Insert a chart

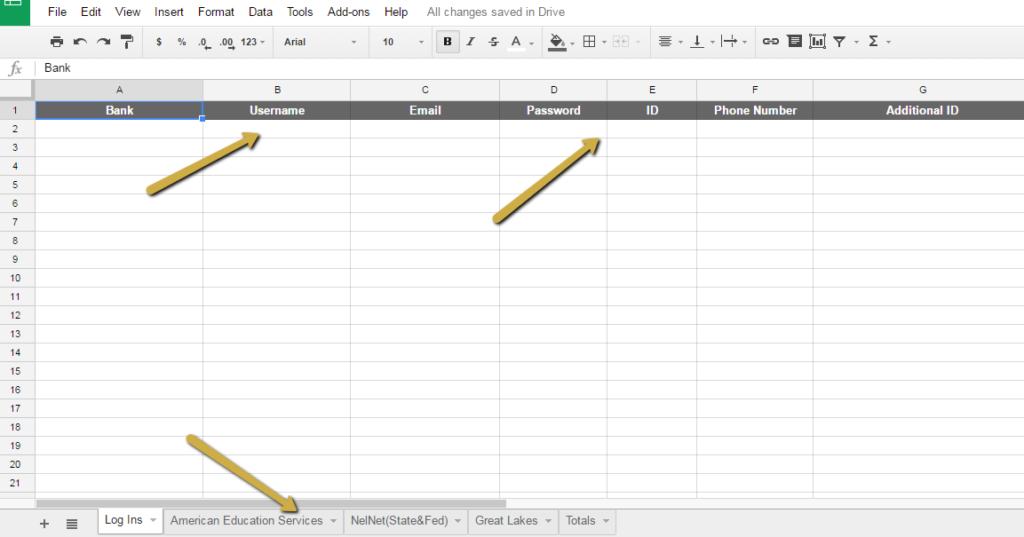(817, 42)
